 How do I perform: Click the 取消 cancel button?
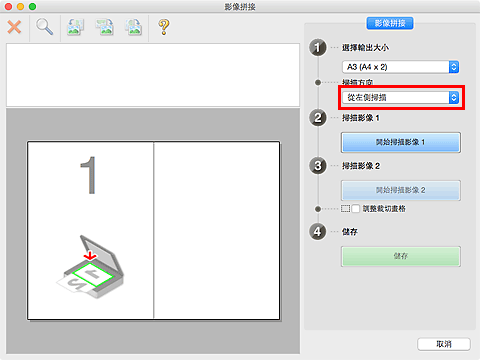point(444,344)
